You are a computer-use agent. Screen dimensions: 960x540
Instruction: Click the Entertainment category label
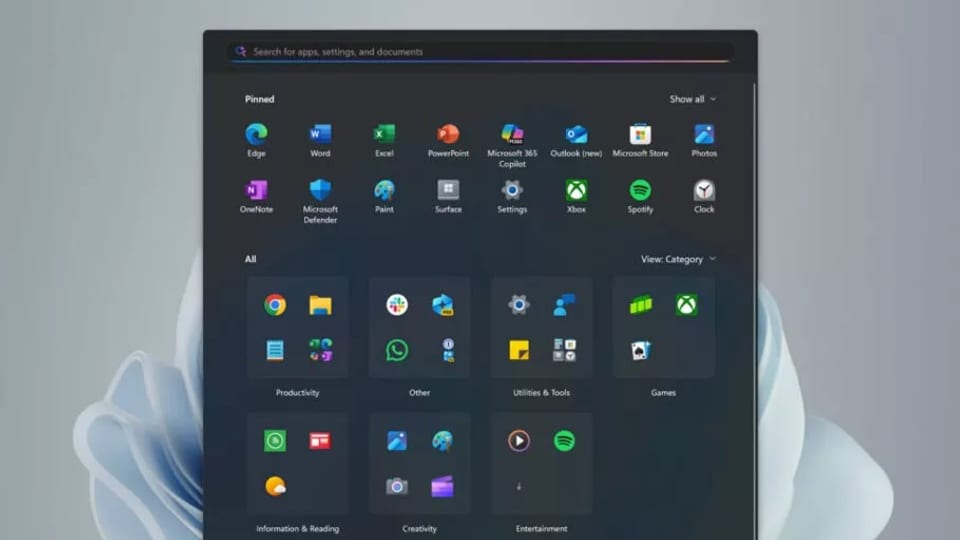tap(541, 528)
